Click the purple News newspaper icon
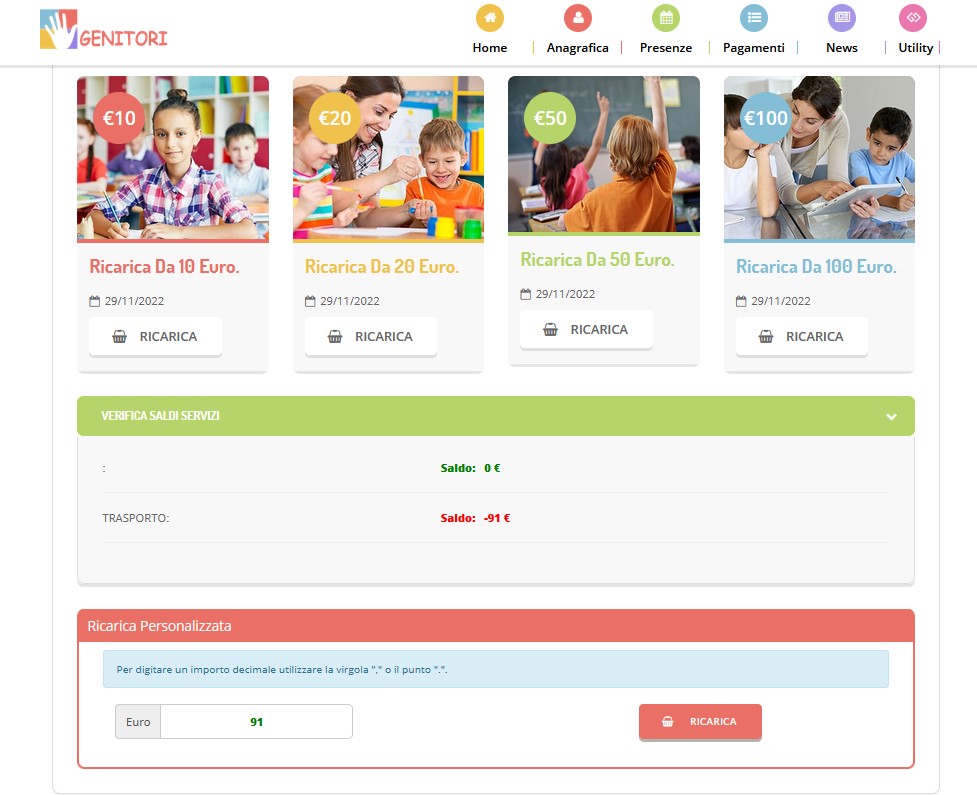The height and width of the screenshot is (795, 977). (842, 18)
